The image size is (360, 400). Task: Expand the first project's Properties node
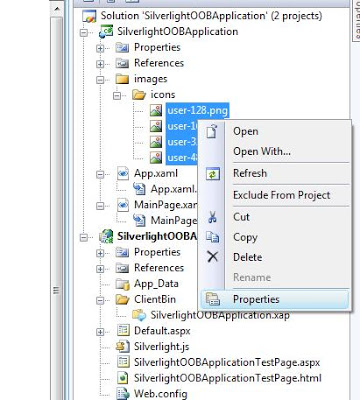100,48
